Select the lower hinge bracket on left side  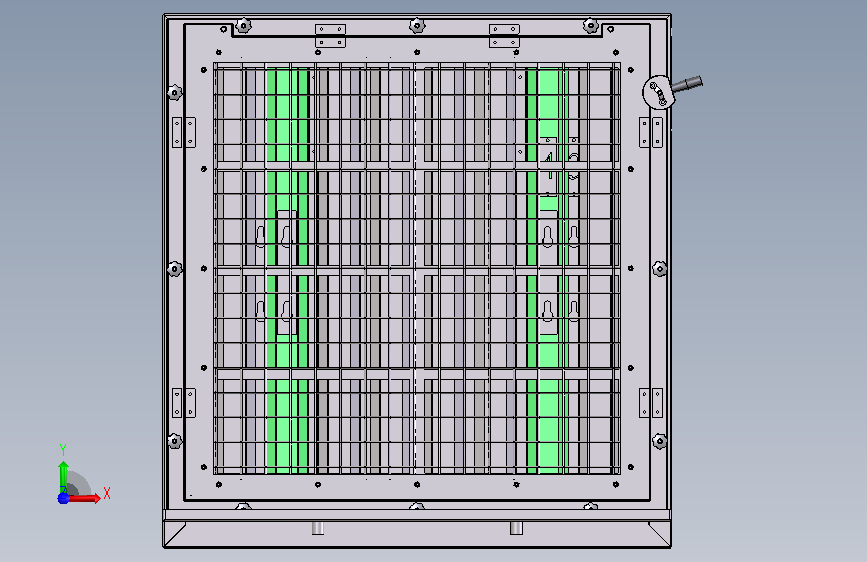click(x=184, y=403)
